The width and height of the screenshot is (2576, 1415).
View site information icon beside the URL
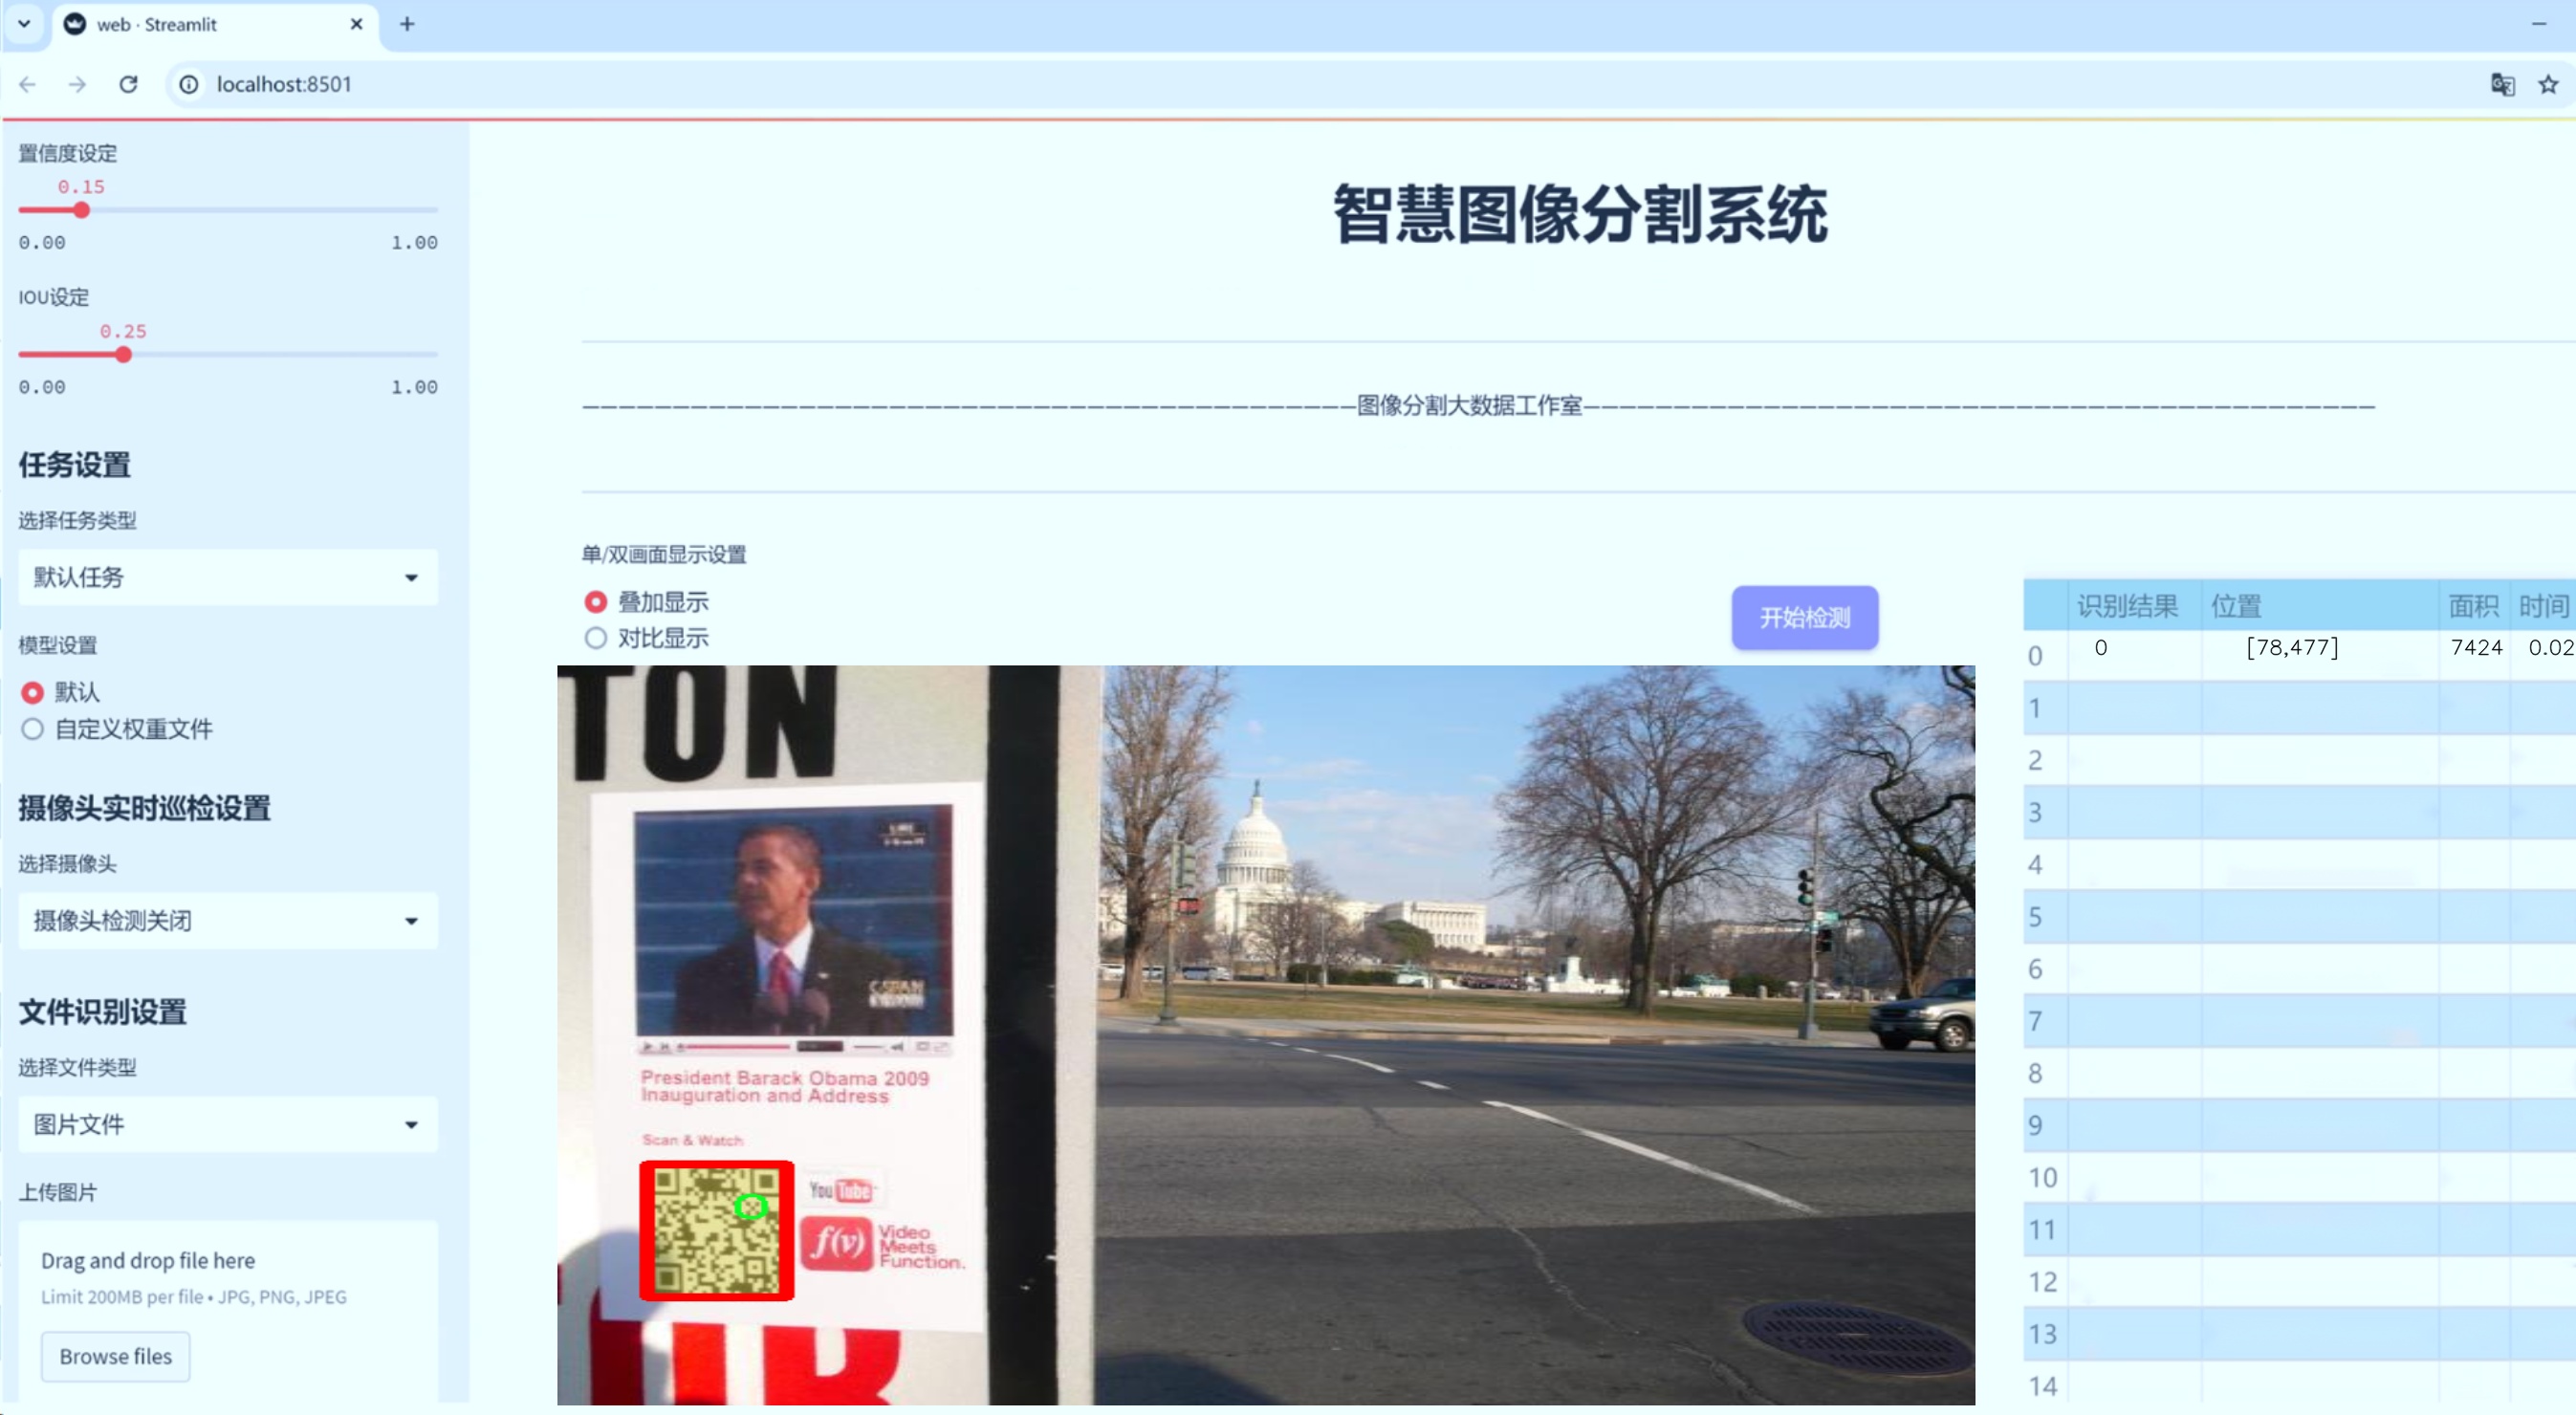pos(189,84)
